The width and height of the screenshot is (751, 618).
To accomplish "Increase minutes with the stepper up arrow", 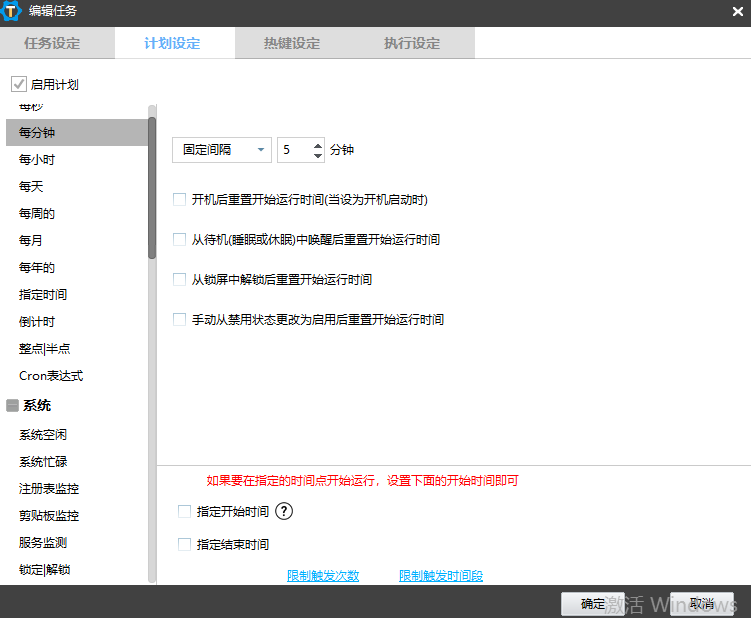I will tap(318, 145).
